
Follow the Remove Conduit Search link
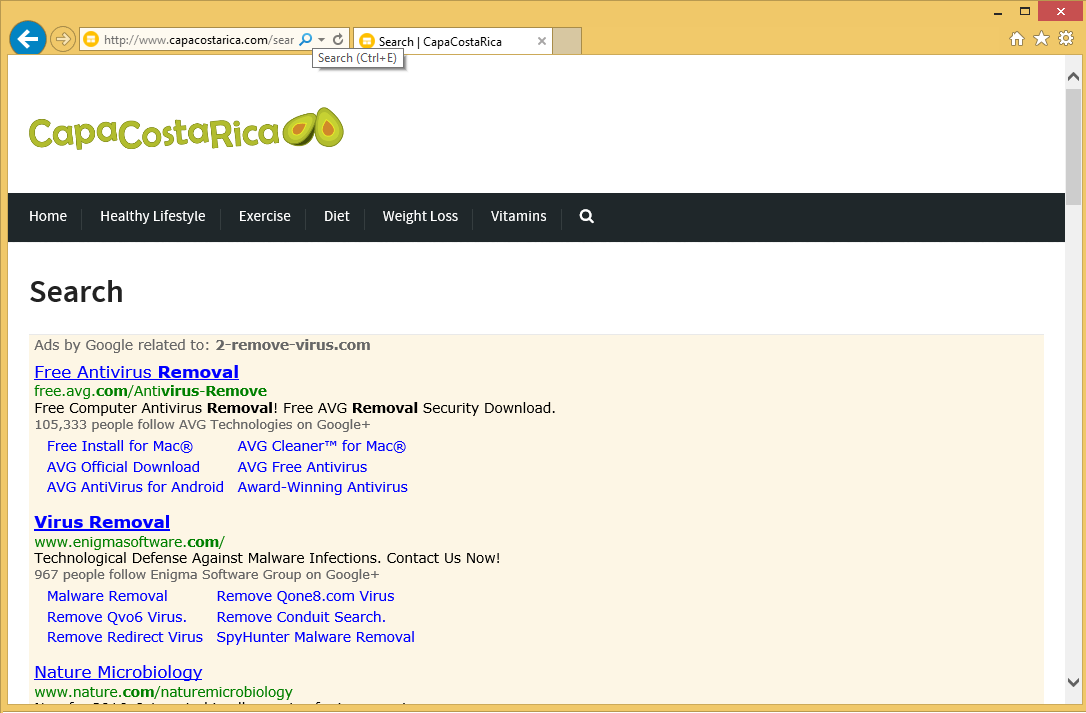(x=300, y=617)
